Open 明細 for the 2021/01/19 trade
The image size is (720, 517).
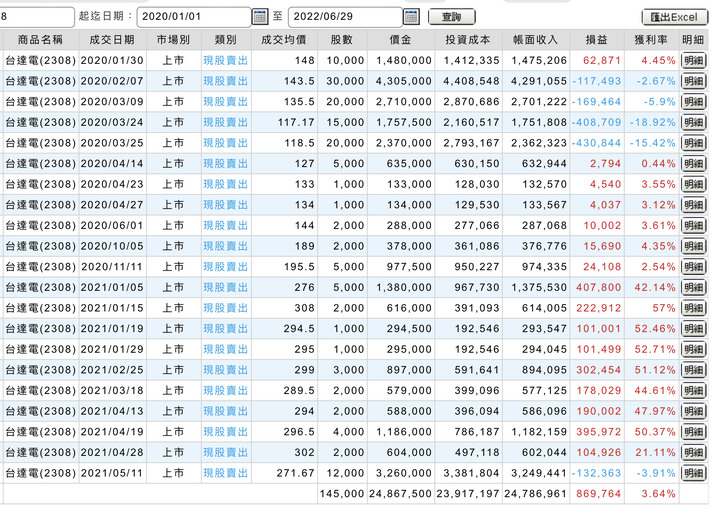tap(693, 329)
